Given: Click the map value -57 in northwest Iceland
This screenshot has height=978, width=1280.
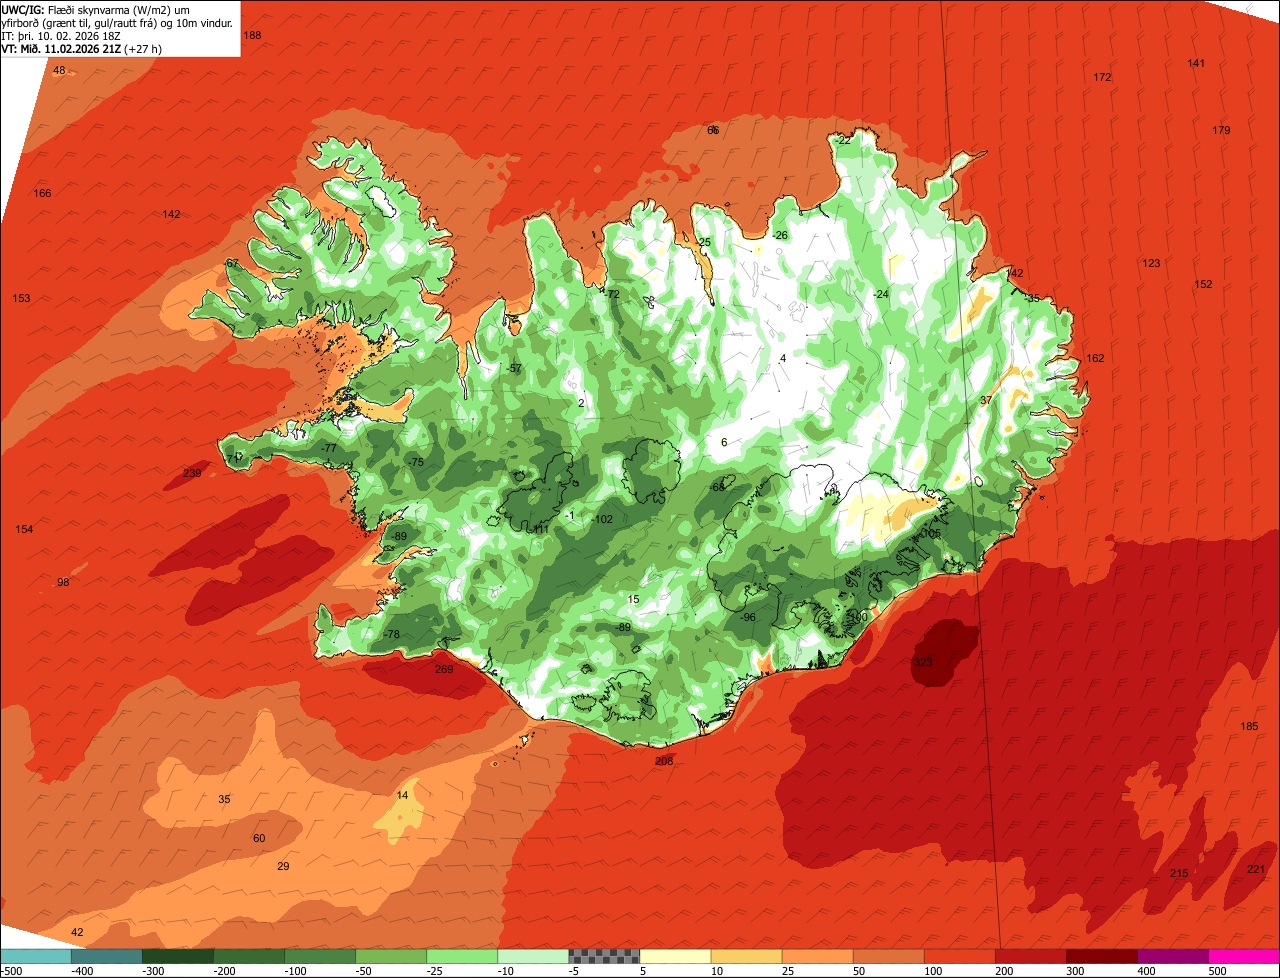Looking at the screenshot, I should pyautogui.click(x=514, y=368).
